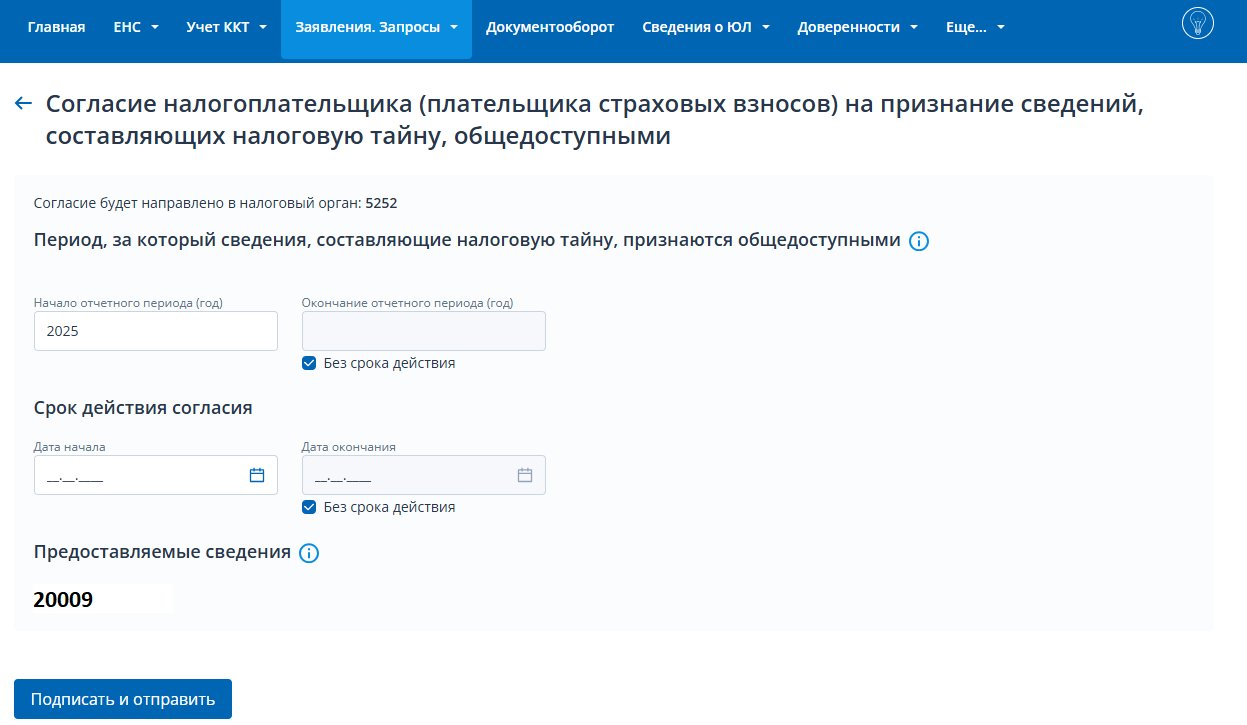
Task: Open info icon next to period heading
Action: pos(919,242)
